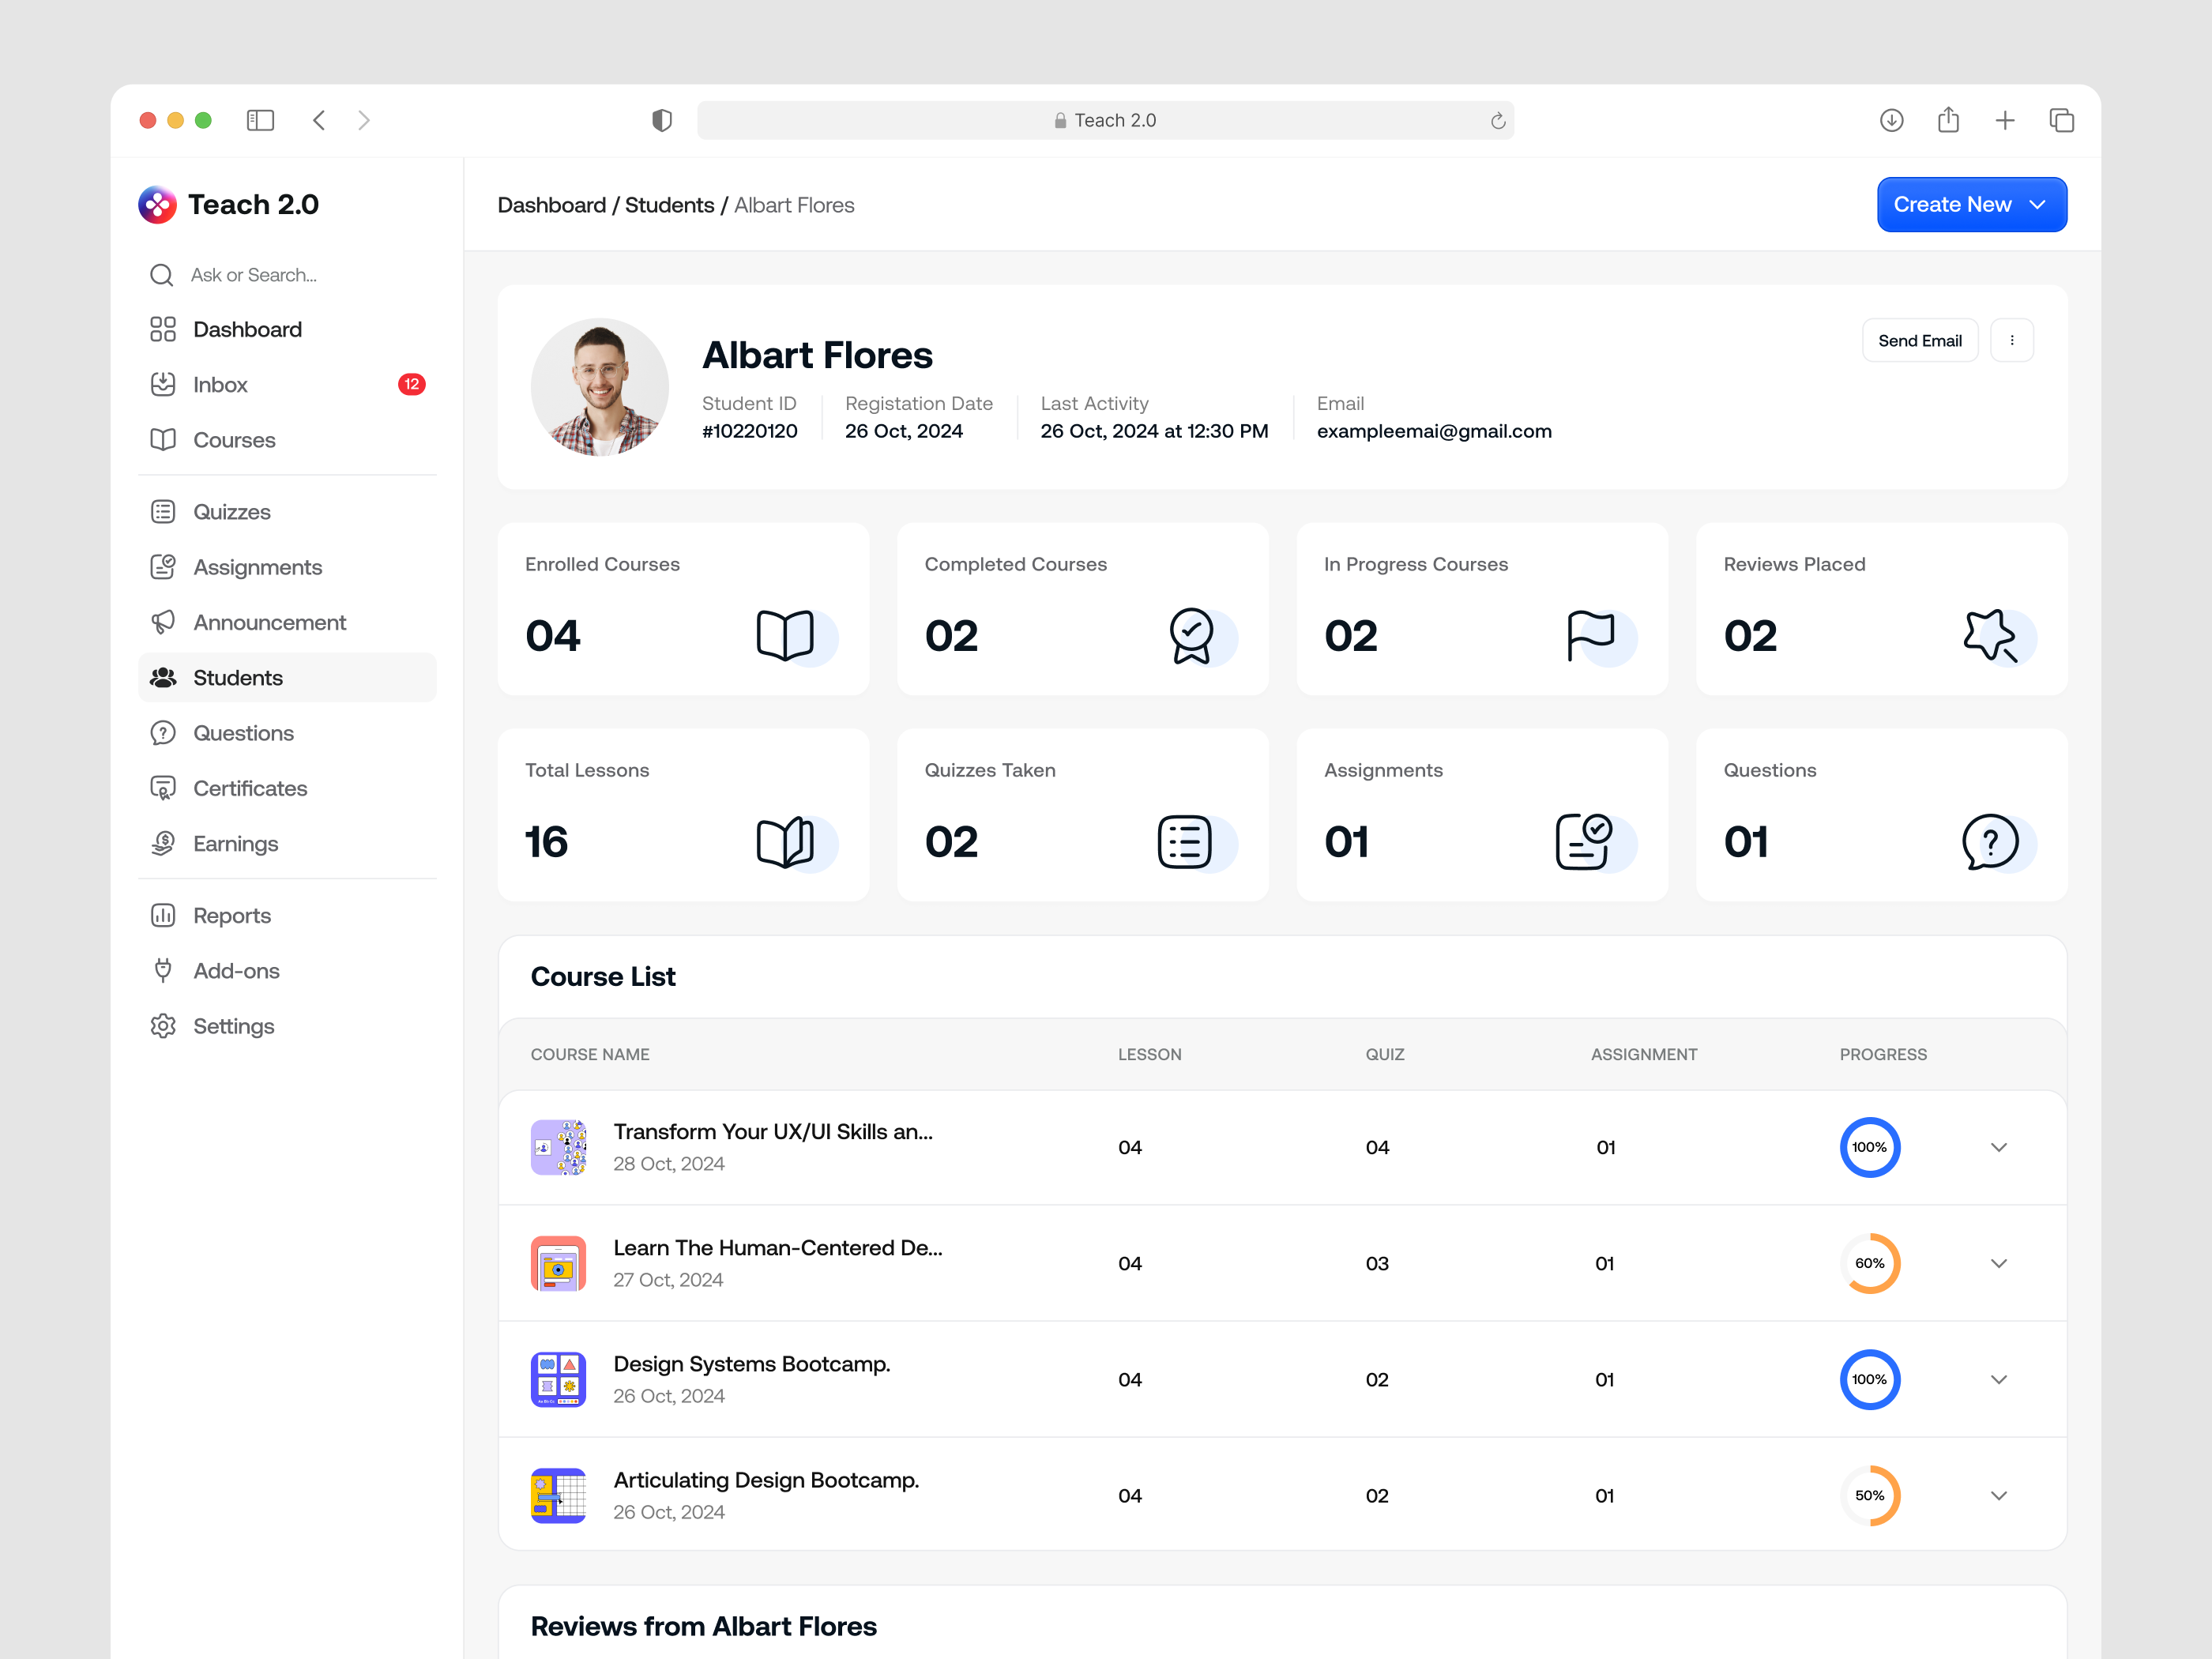
Task: Switch to the Students section
Action: click(x=236, y=677)
